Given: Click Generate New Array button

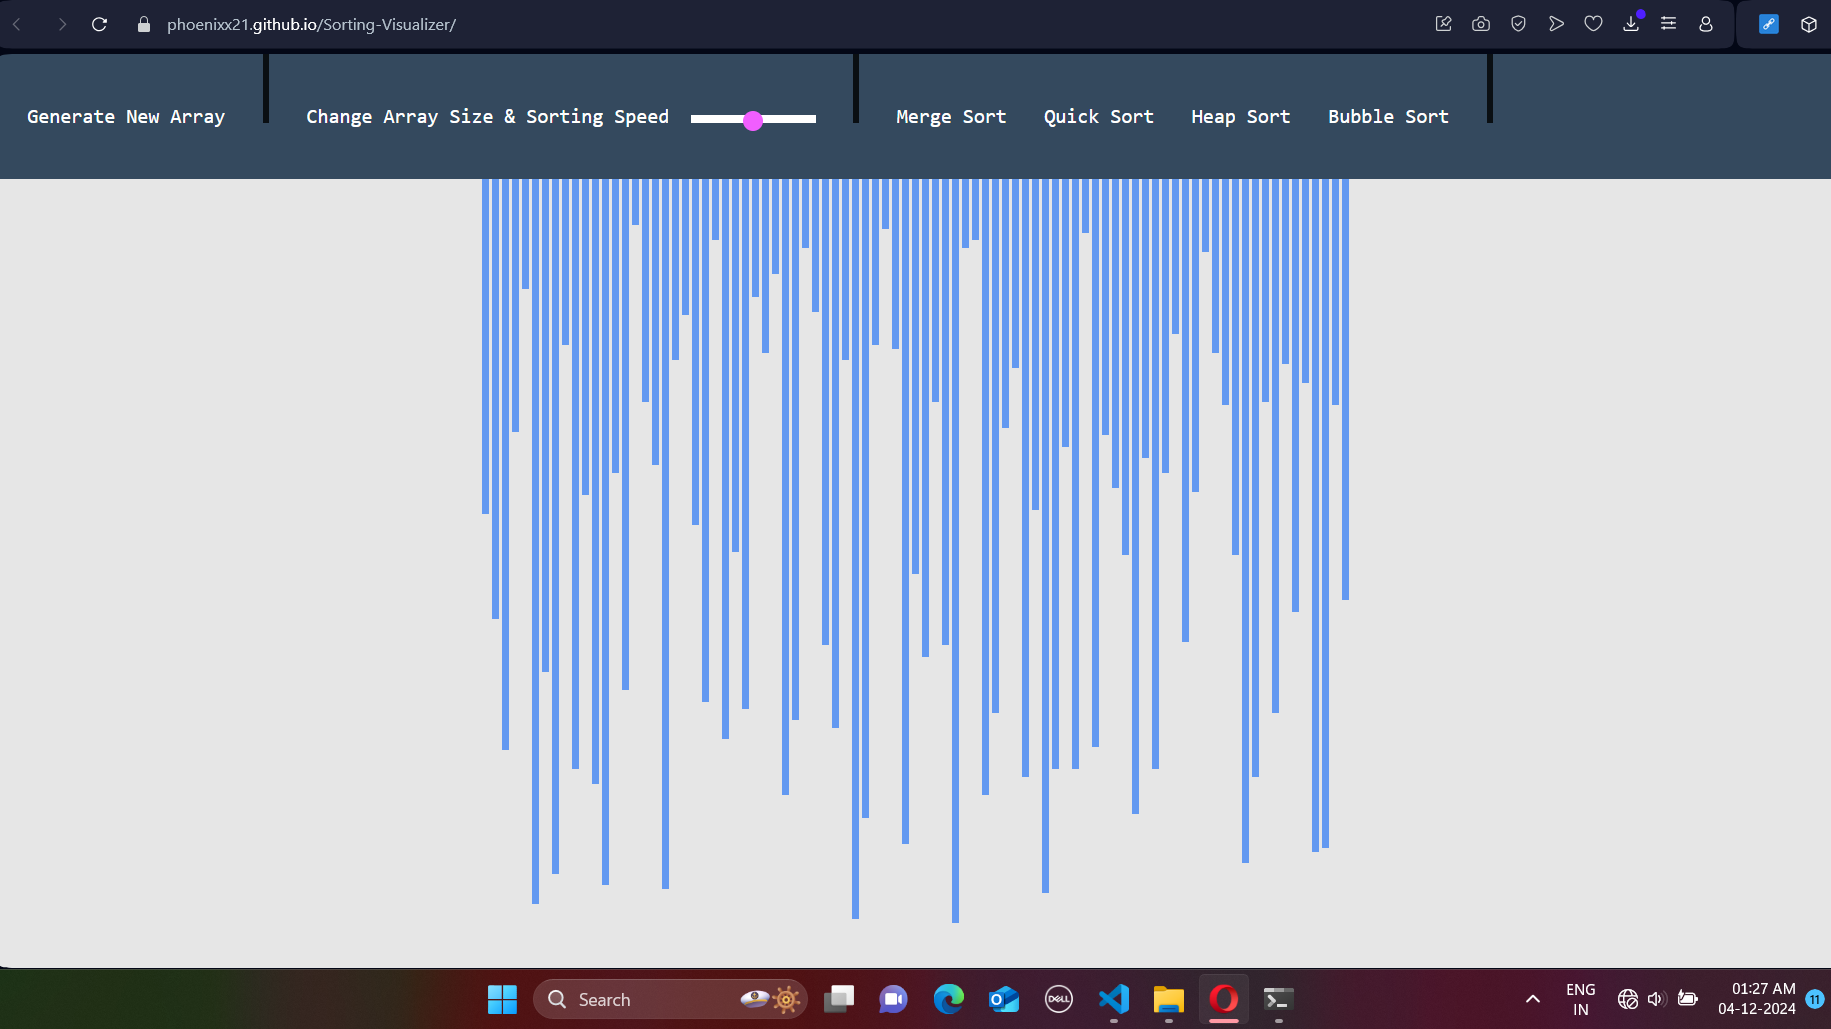Looking at the screenshot, I should tap(126, 117).
